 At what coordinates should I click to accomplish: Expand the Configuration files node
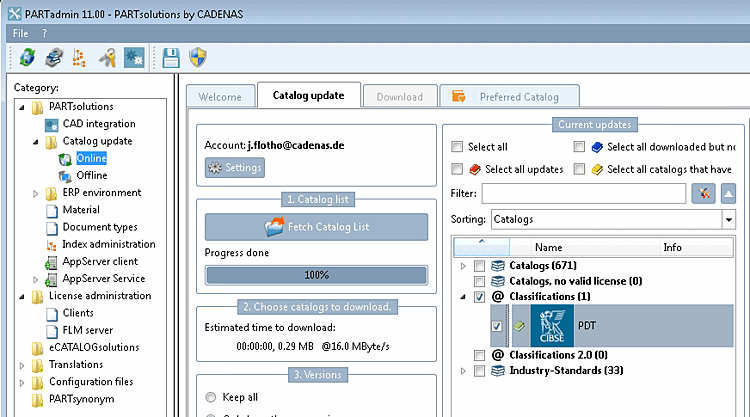coord(22,383)
